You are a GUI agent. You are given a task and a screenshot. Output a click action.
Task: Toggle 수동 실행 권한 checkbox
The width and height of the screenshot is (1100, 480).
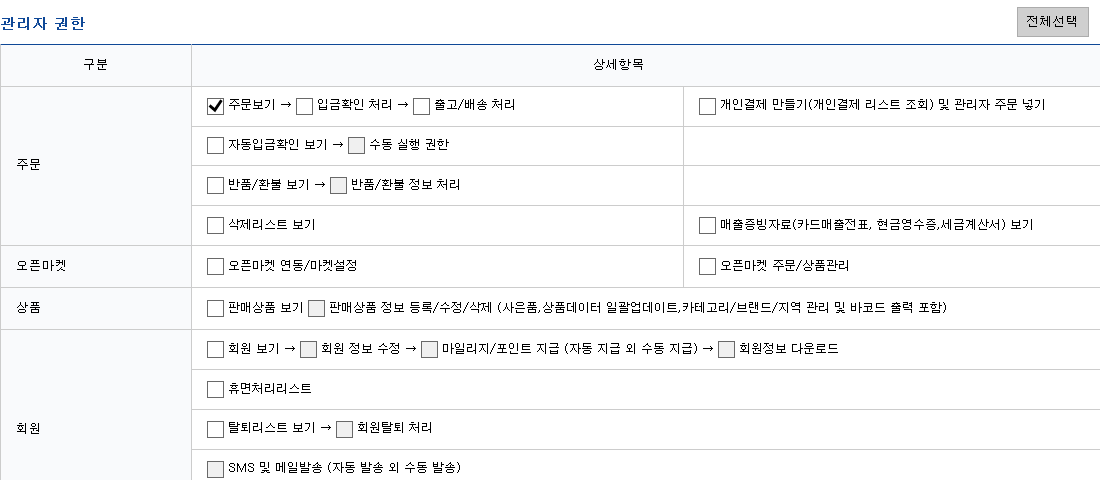(x=357, y=146)
